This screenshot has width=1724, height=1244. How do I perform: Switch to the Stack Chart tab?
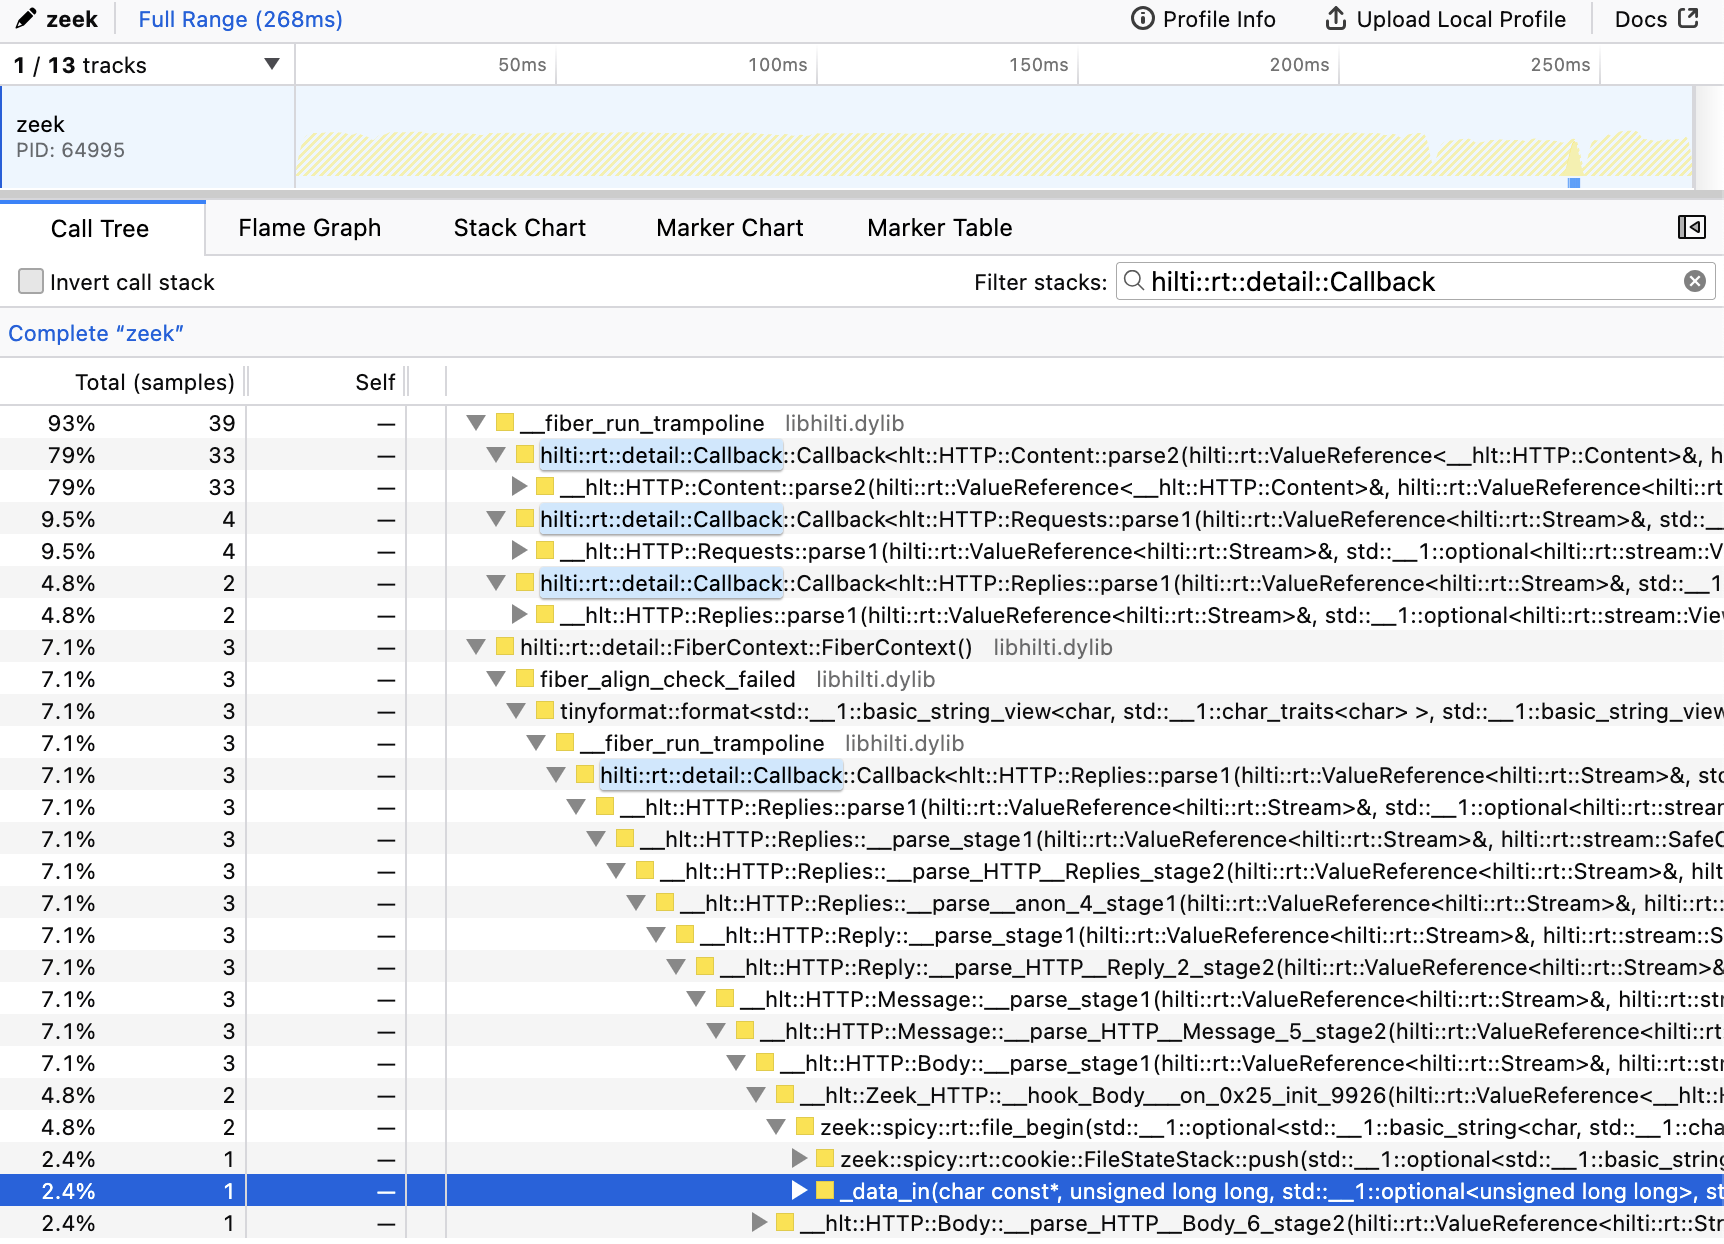520,228
